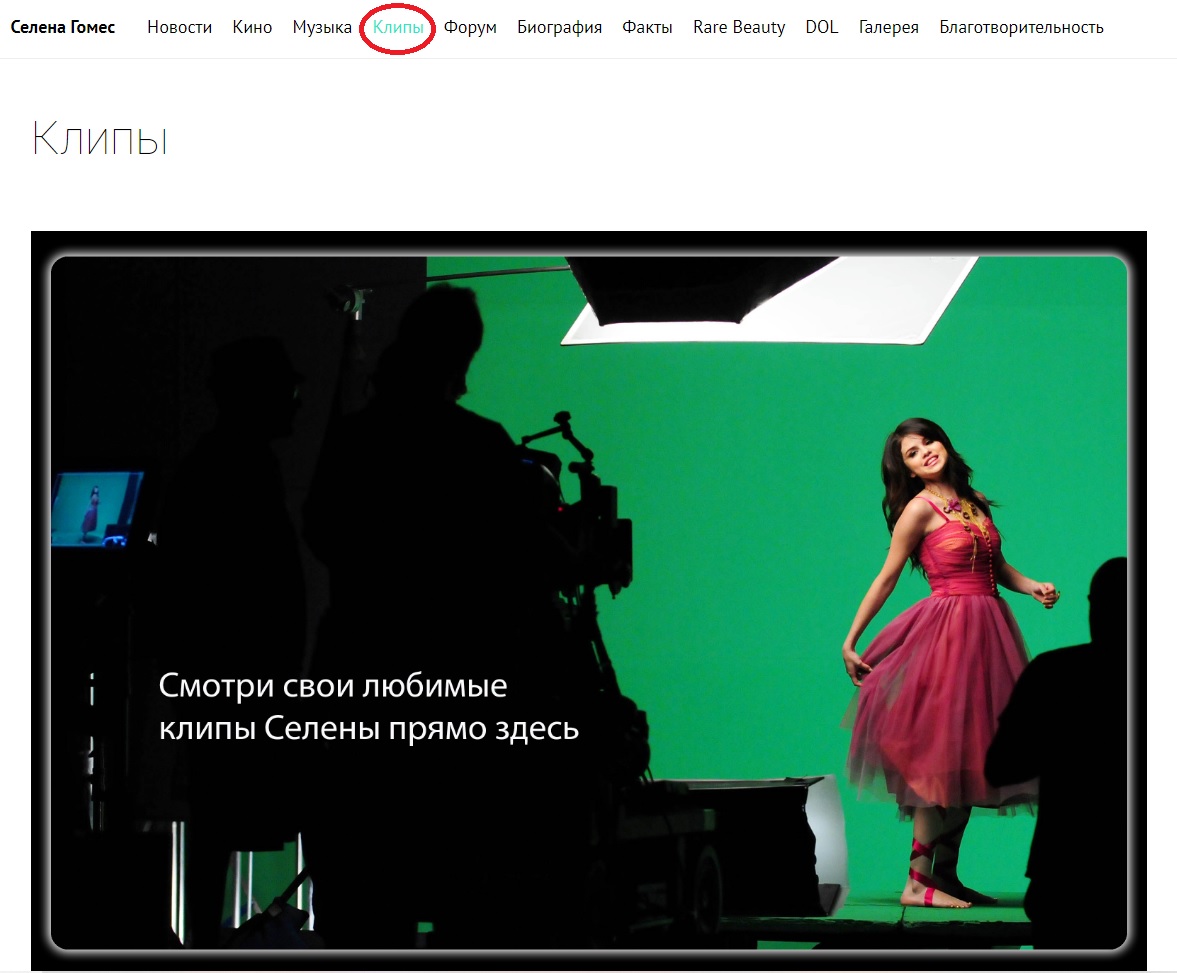
Task: Open the Музыка page
Action: [x=322, y=28]
